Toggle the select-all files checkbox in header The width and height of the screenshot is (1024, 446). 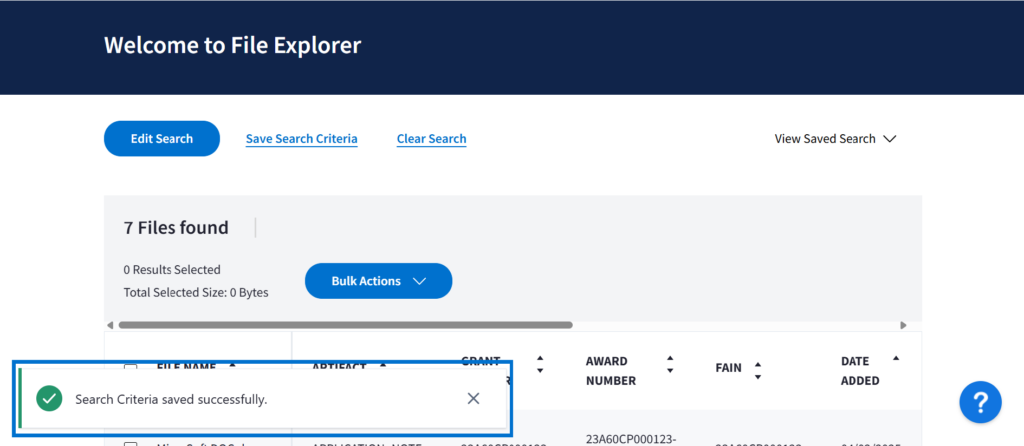tap(131, 367)
